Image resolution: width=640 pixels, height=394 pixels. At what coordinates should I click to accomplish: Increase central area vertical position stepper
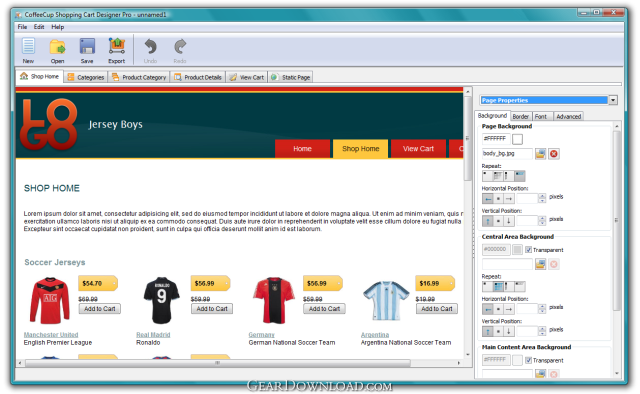coord(542,328)
